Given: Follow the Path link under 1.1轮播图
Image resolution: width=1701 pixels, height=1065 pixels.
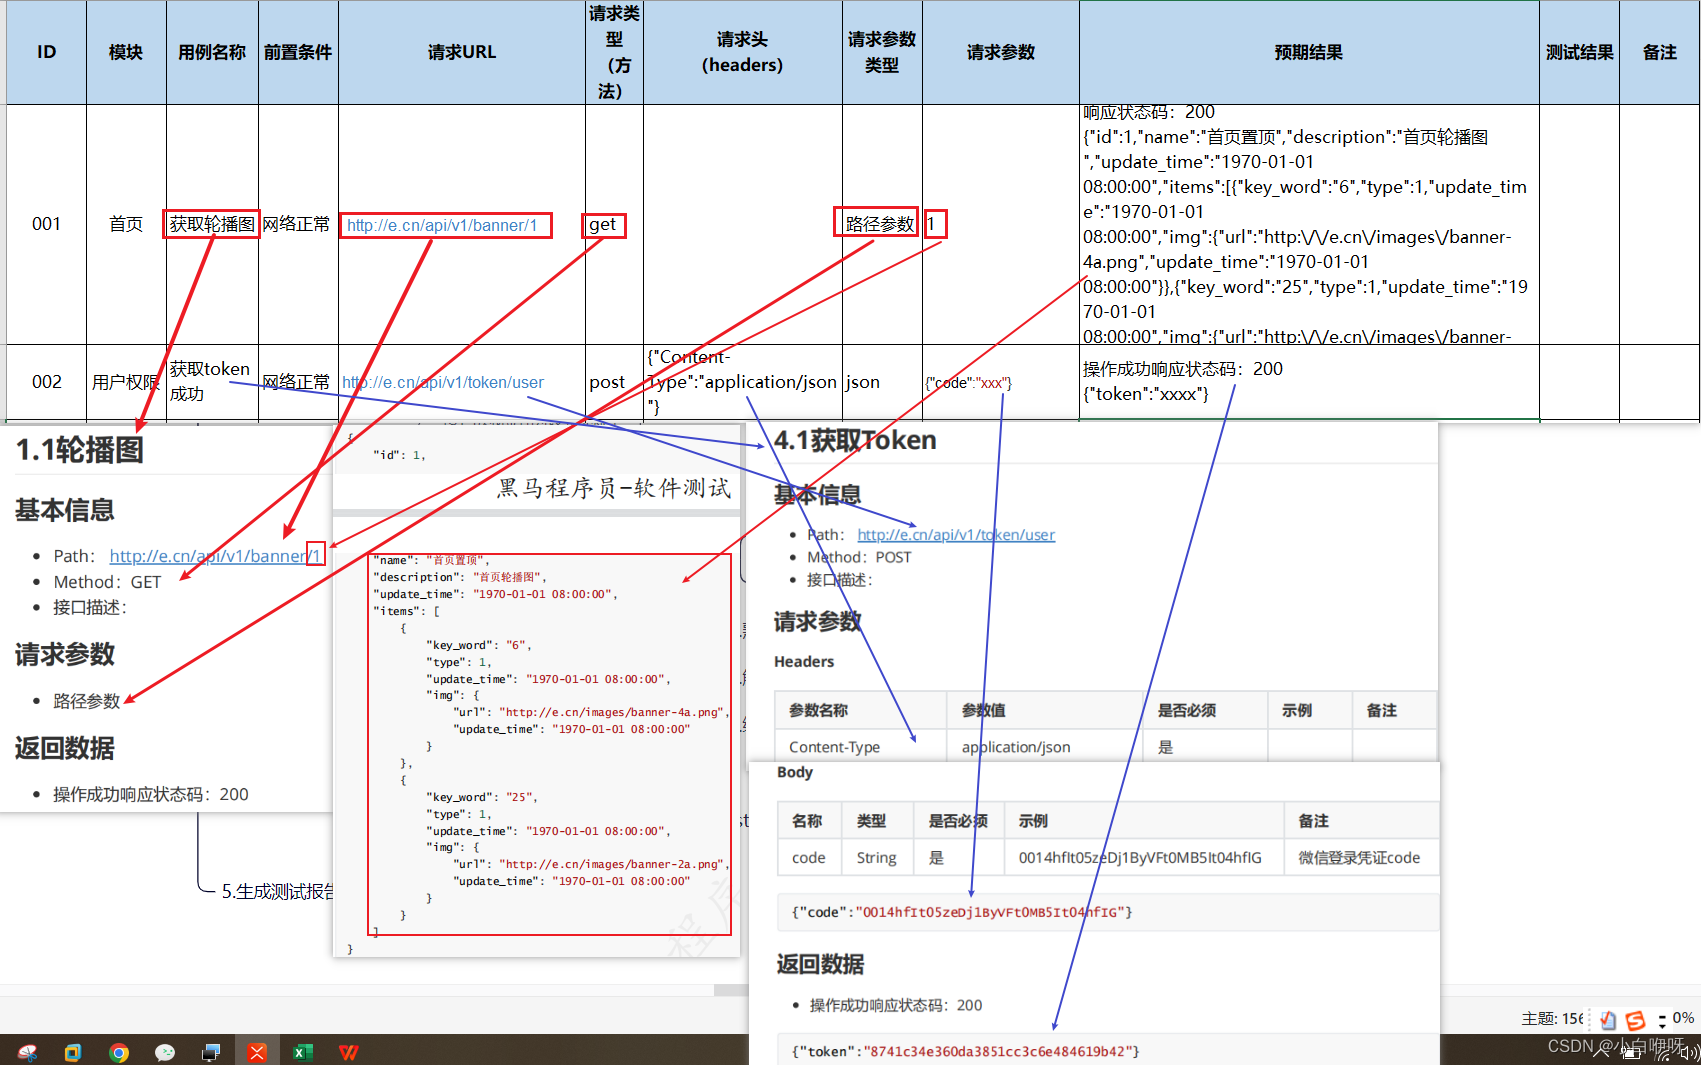Looking at the screenshot, I should point(215,556).
